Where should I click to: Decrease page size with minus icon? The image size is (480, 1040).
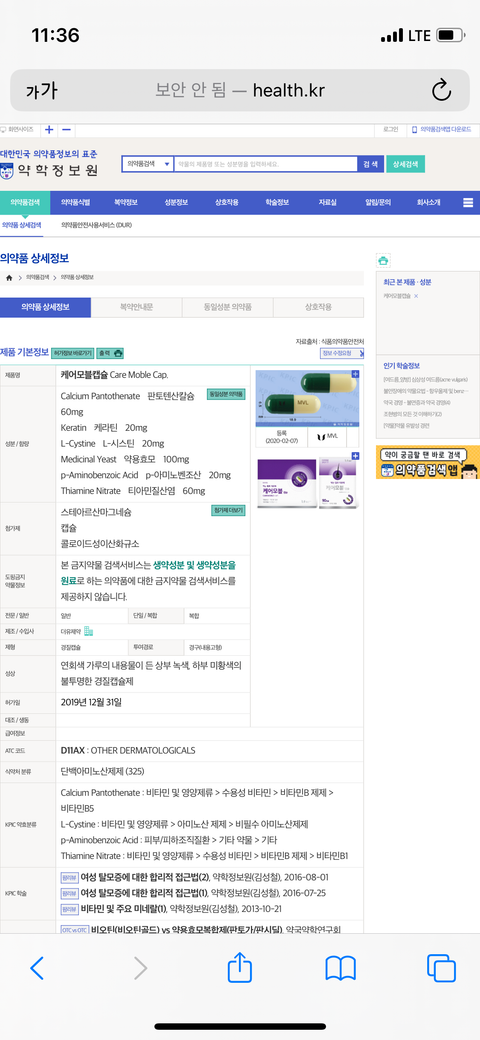[66, 129]
